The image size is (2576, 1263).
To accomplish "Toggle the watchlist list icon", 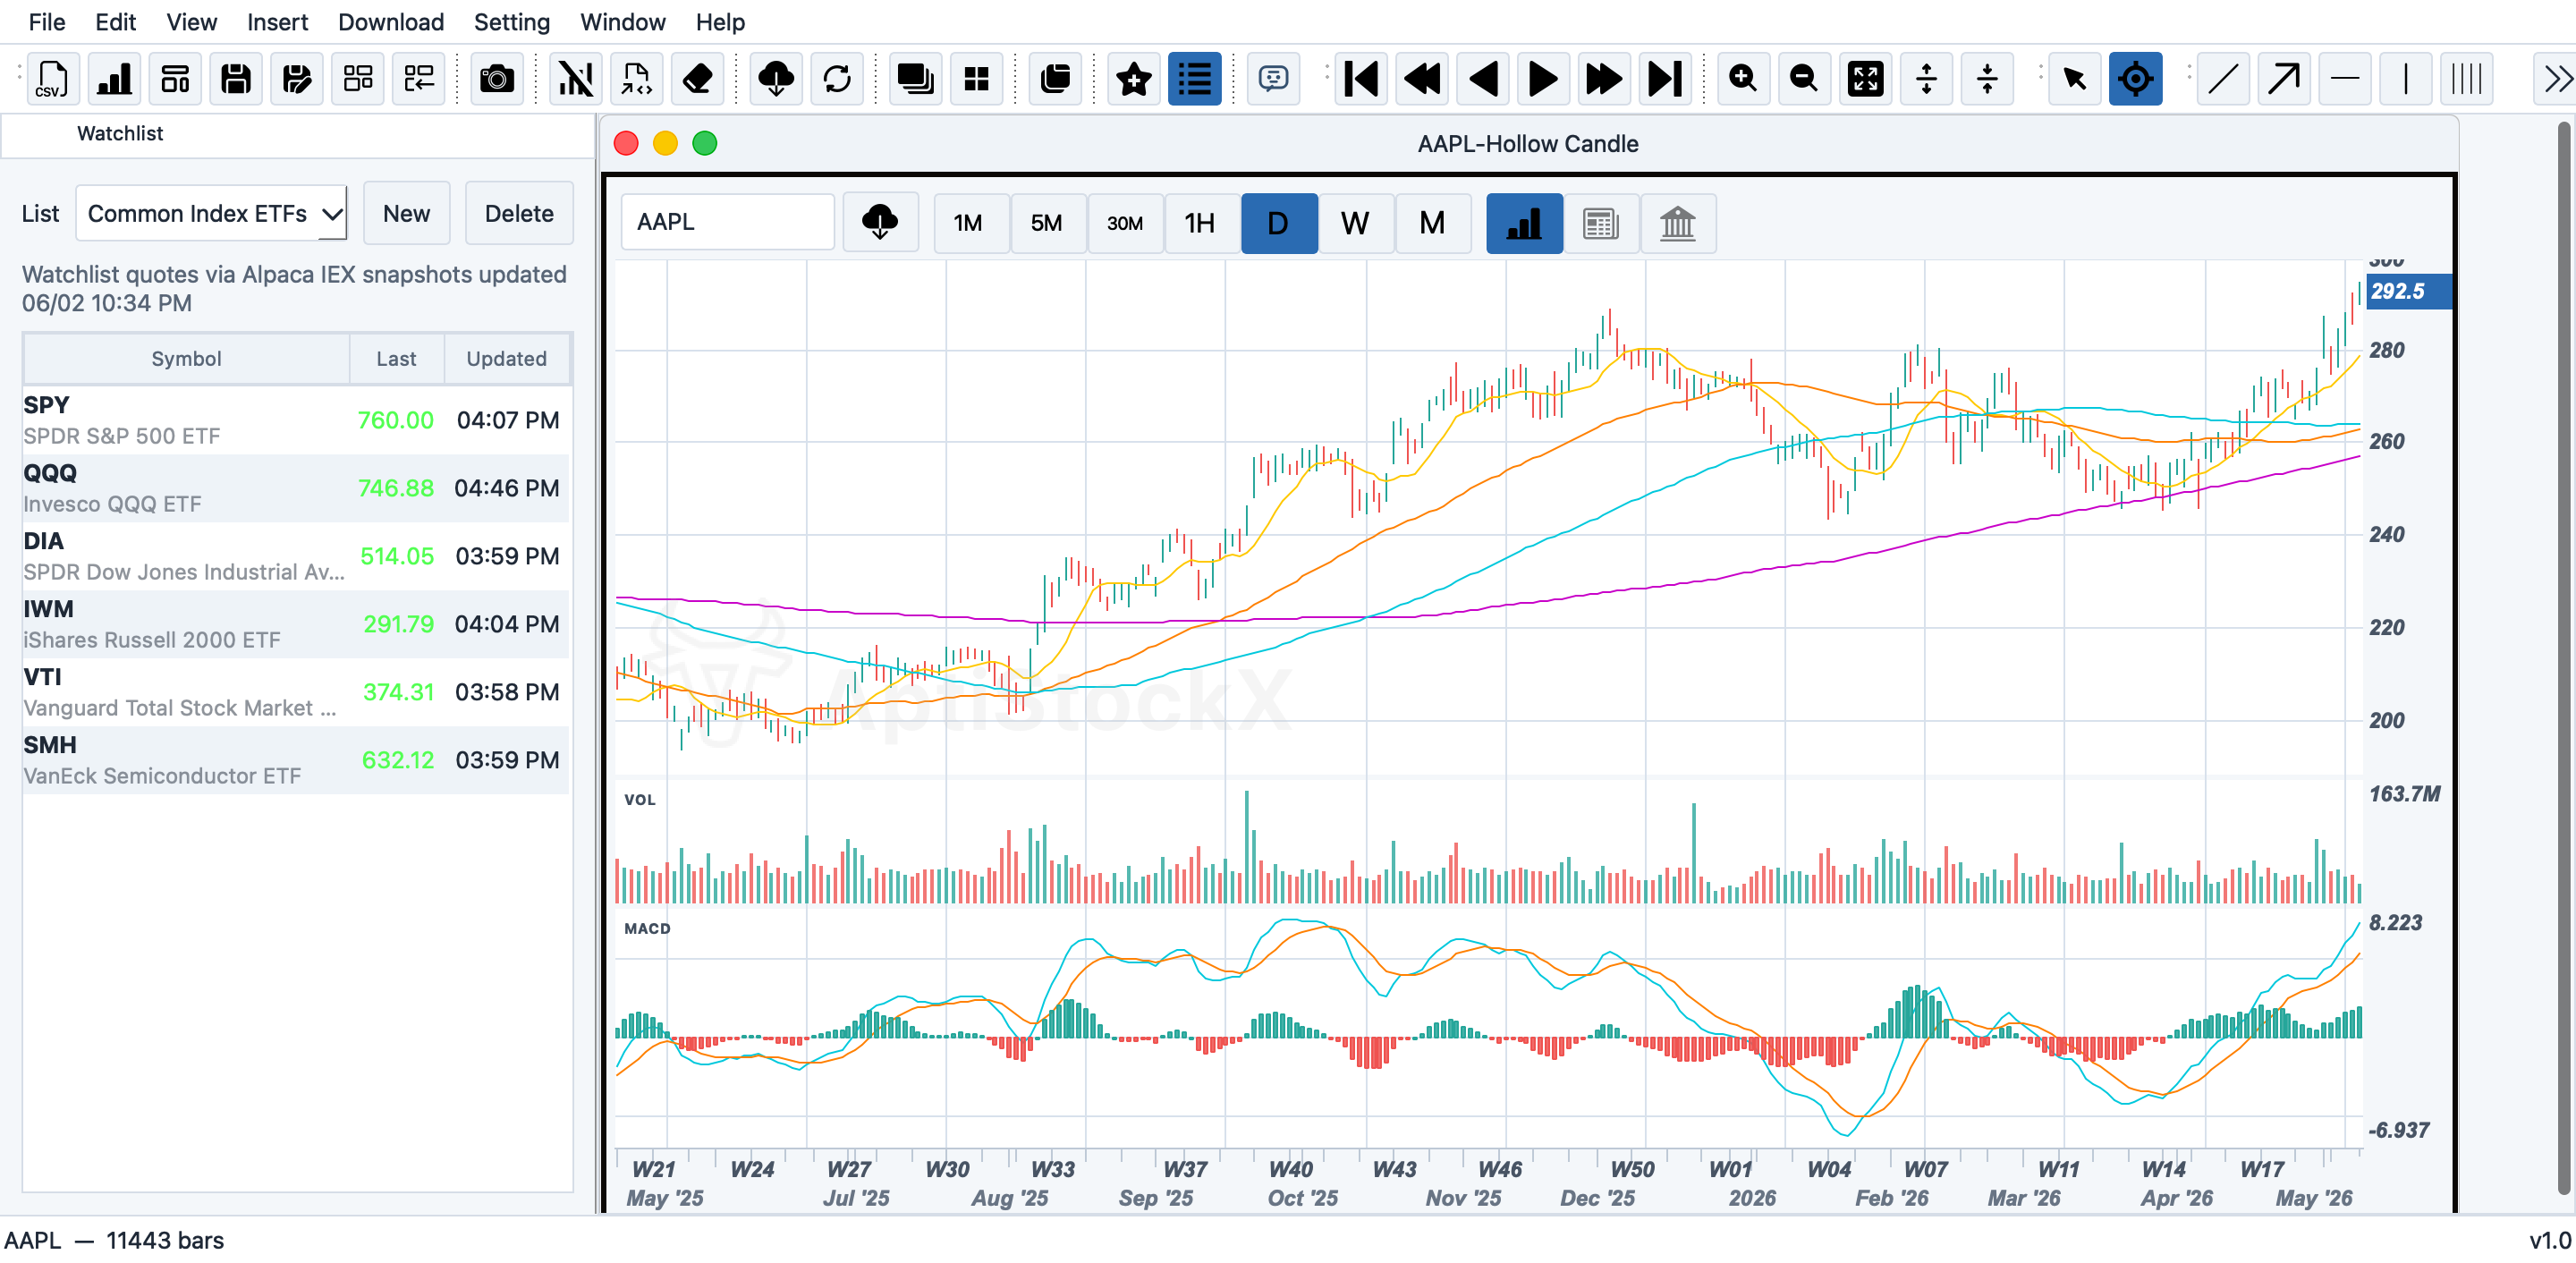I will coord(1195,78).
